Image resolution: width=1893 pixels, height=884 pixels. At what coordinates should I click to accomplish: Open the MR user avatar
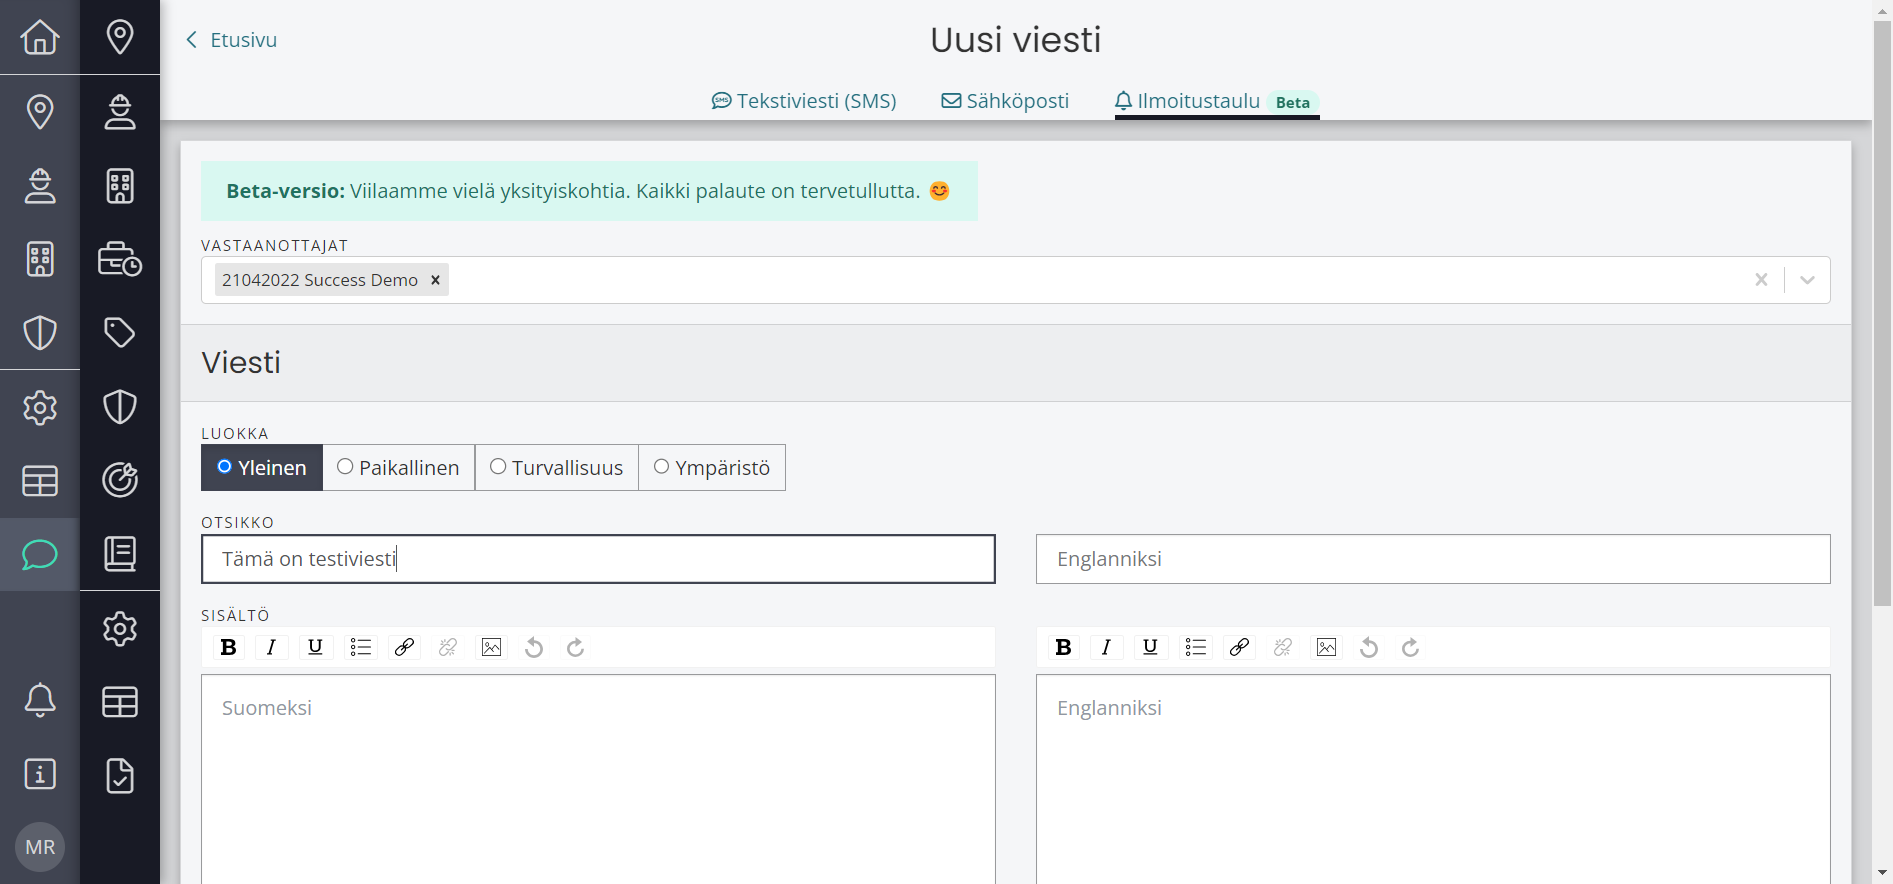coord(40,847)
